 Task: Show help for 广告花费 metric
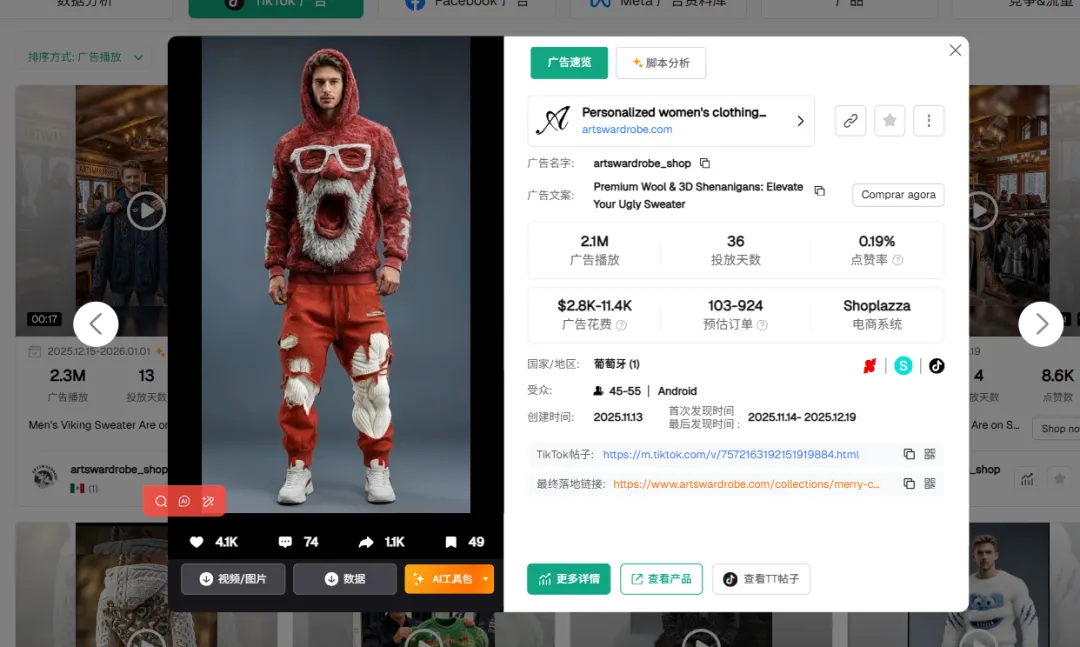coord(621,325)
